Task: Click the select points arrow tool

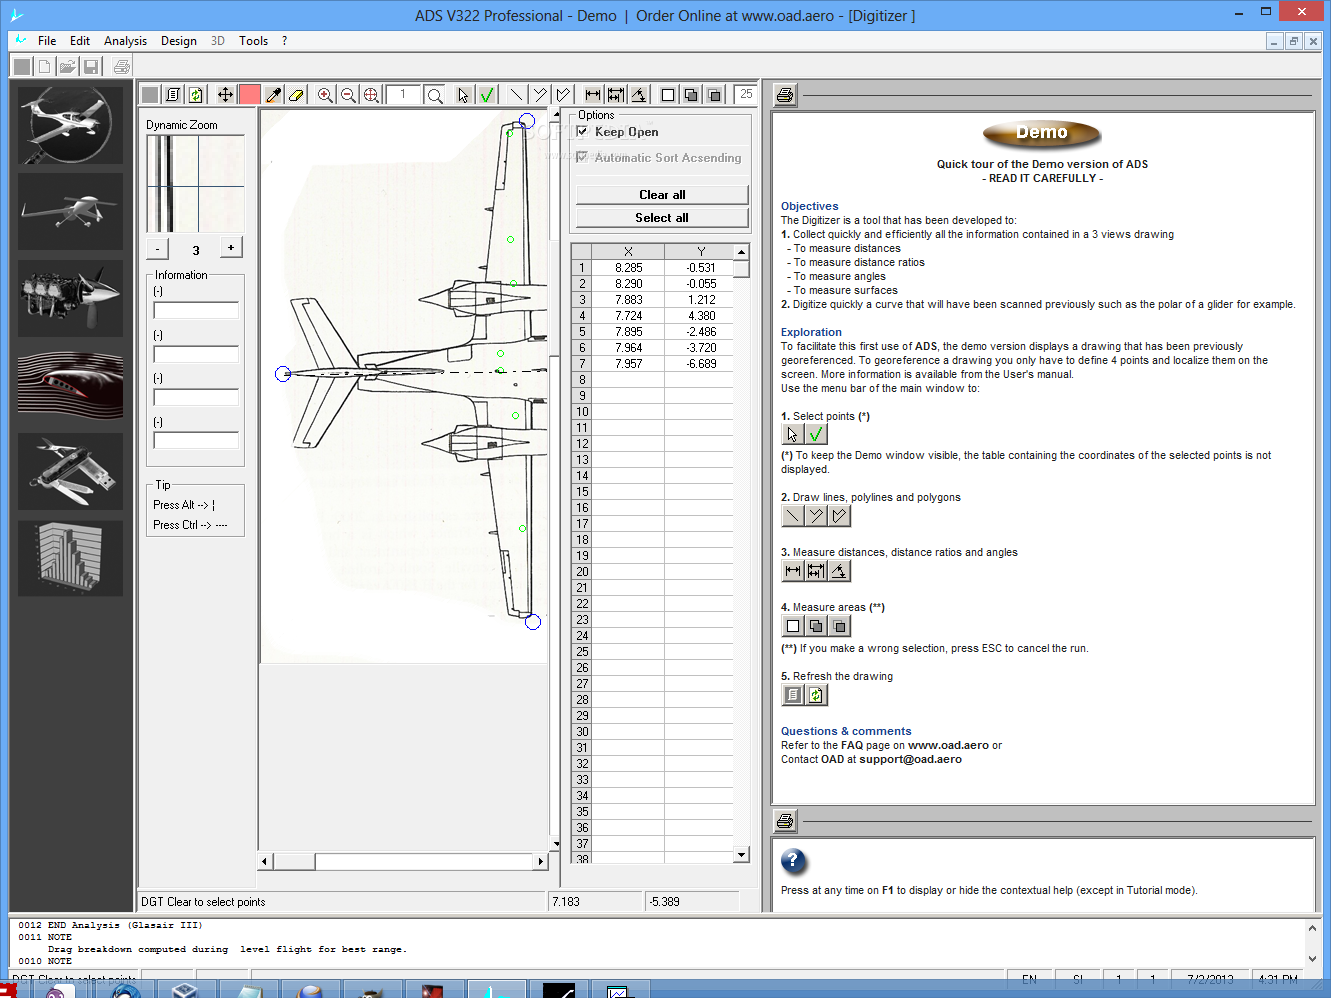Action: (463, 95)
